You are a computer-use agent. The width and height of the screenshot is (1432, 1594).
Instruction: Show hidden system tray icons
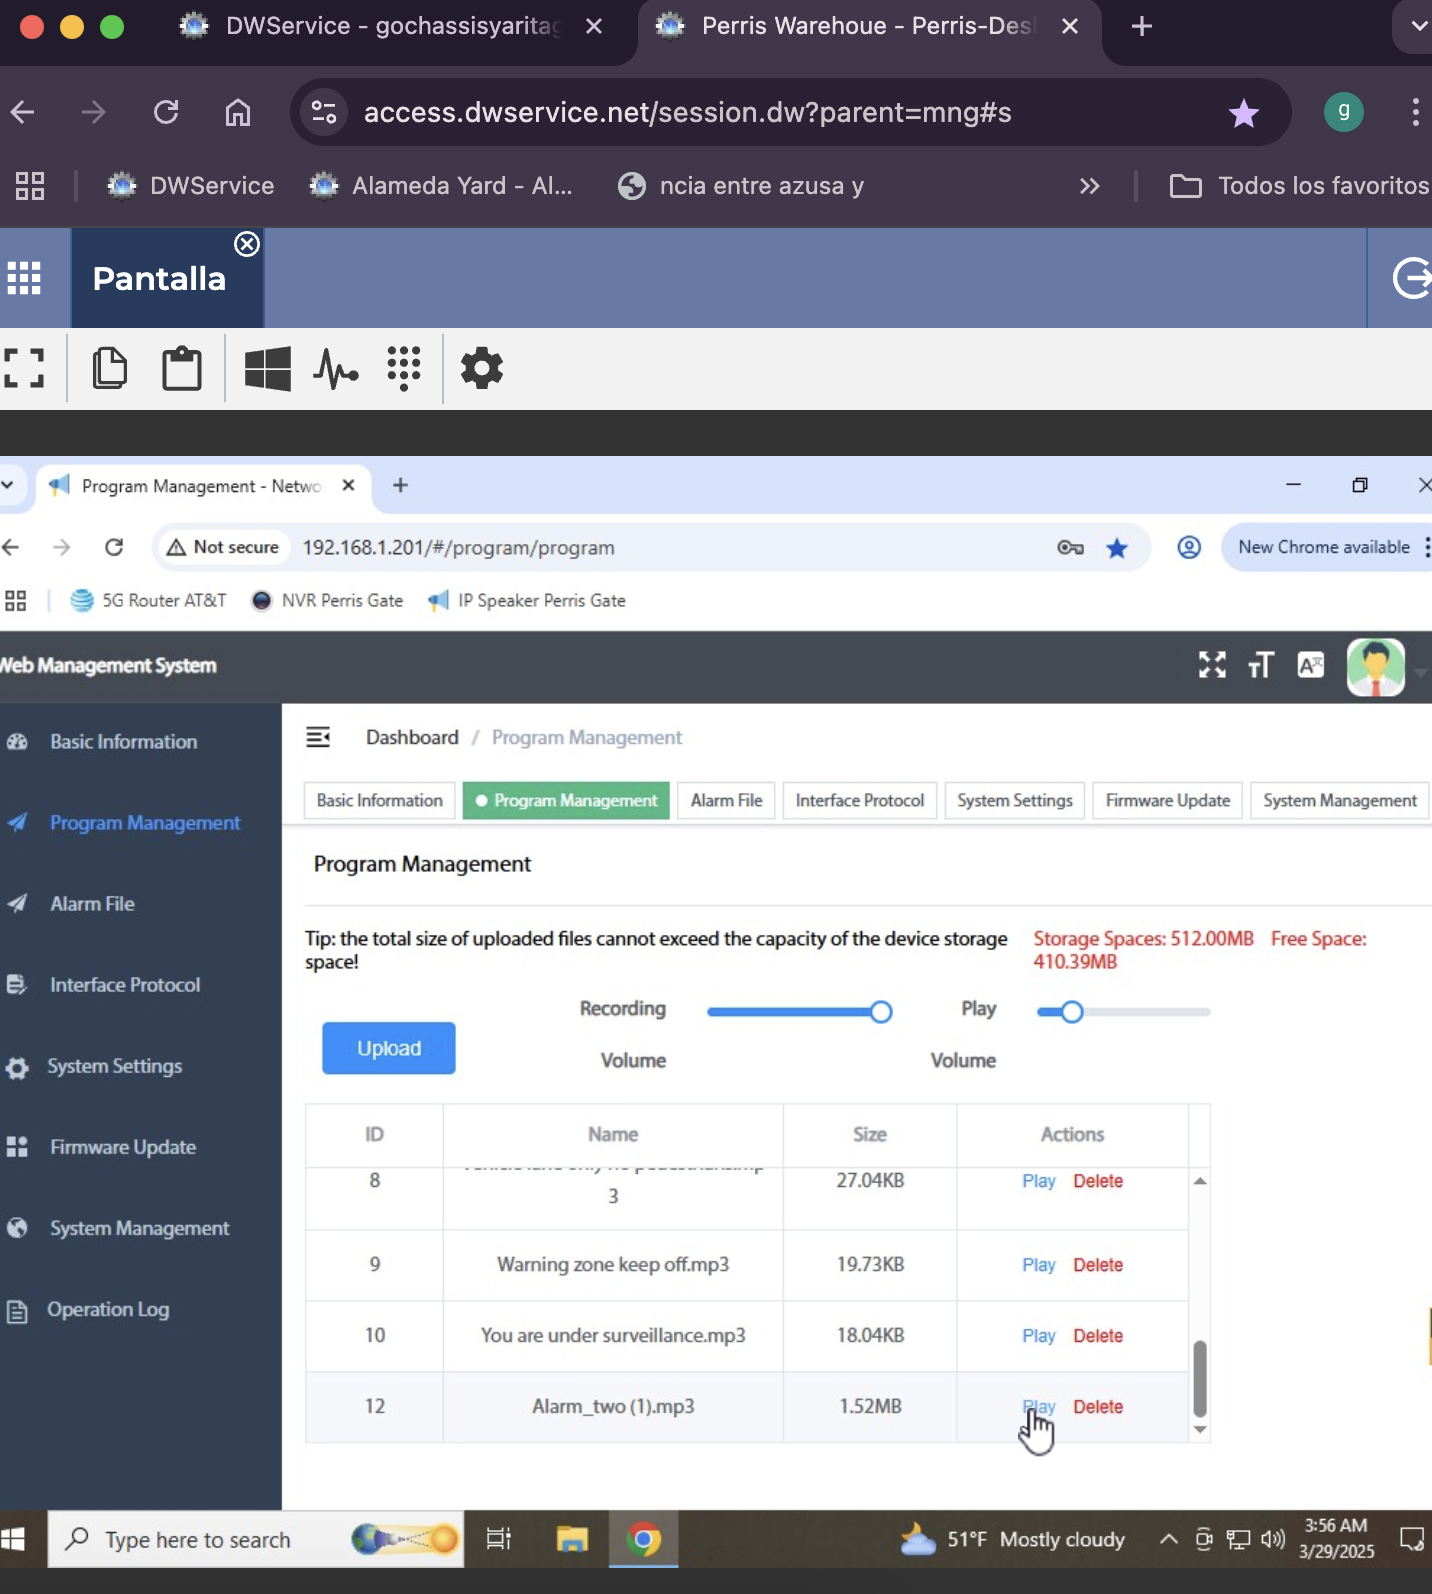click(x=1168, y=1539)
